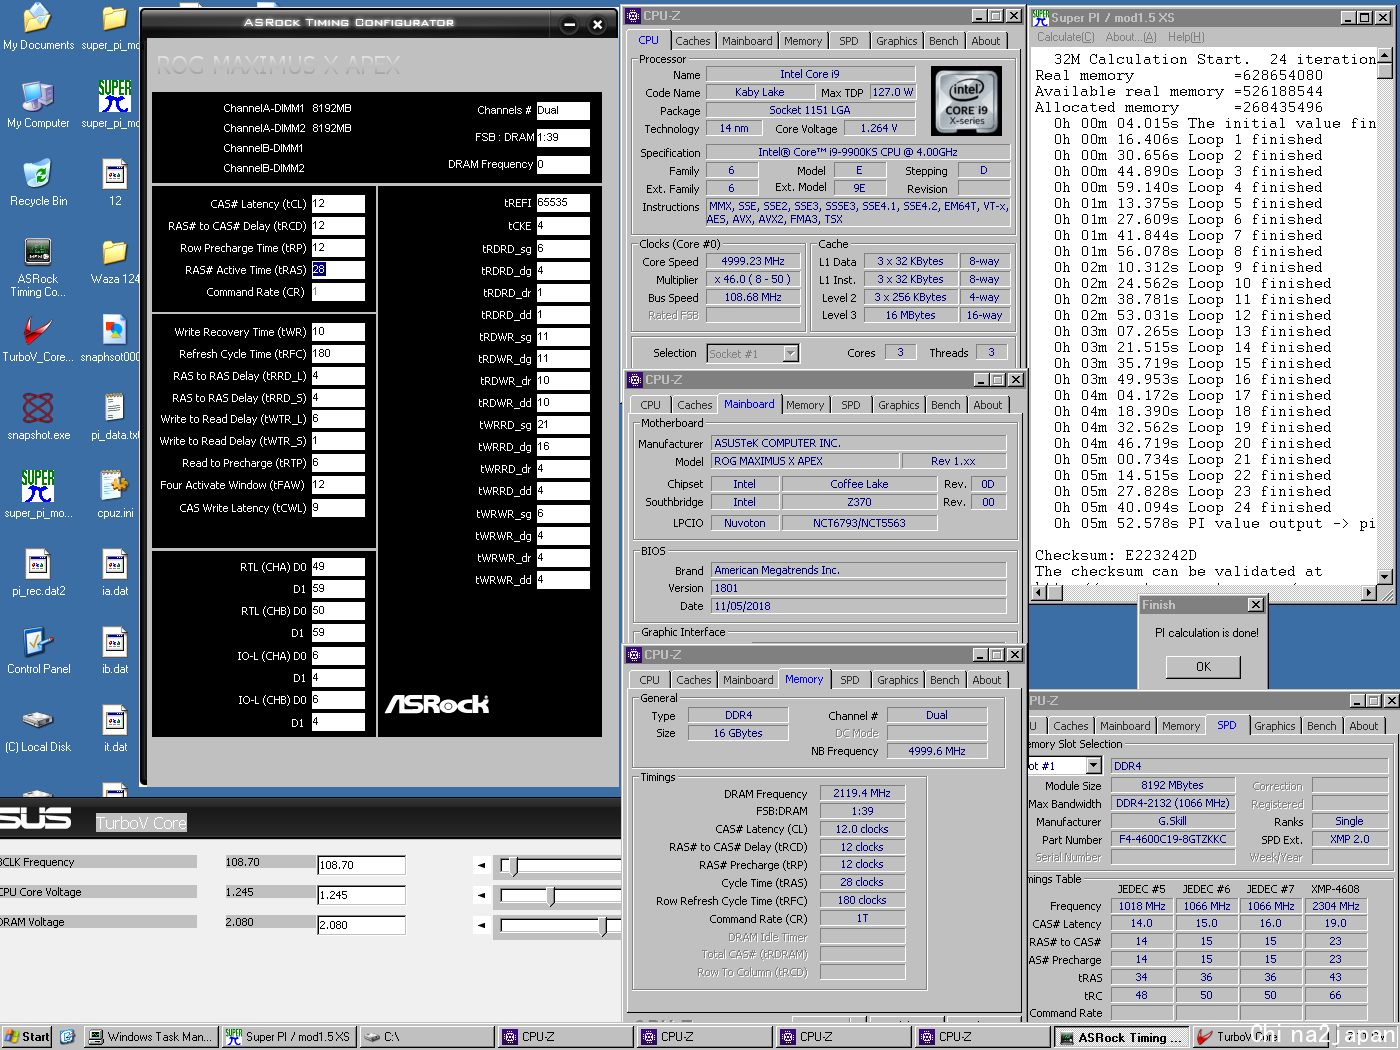1400x1050 pixels.
Task: Move the CPU Core Voltage slider thumb
Action: tap(551, 896)
